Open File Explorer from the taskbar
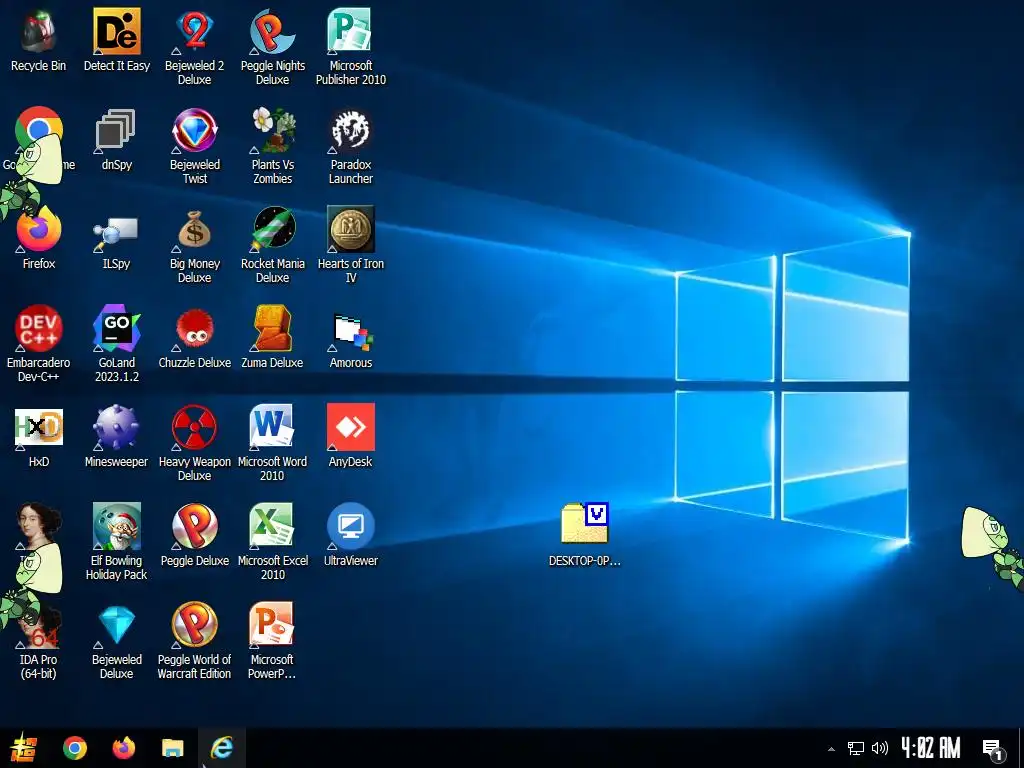Viewport: 1024px width, 768px height. (x=173, y=748)
